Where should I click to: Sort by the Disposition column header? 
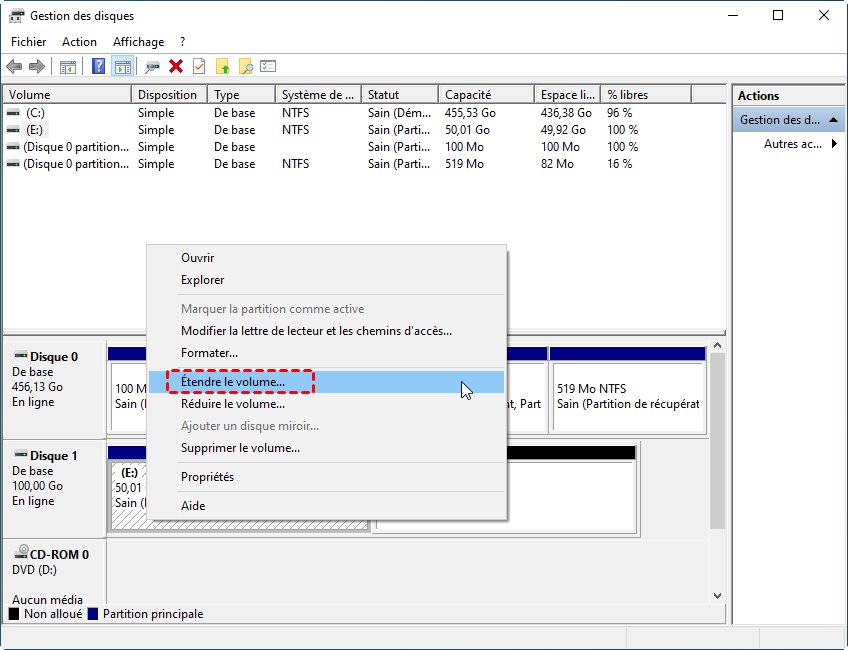pyautogui.click(x=169, y=95)
